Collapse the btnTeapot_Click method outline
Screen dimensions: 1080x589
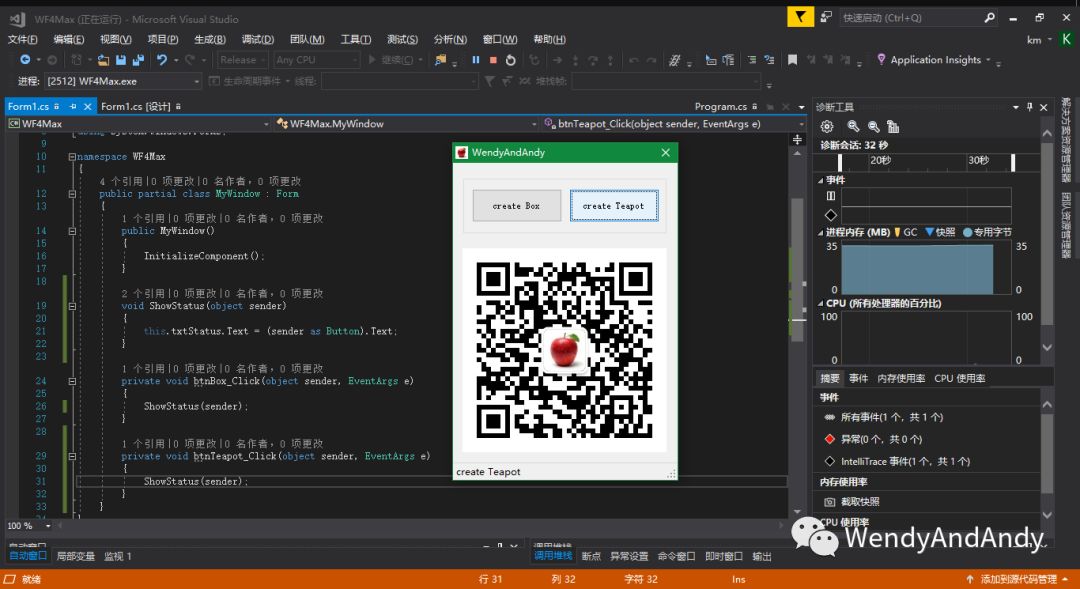pyautogui.click(x=72, y=456)
